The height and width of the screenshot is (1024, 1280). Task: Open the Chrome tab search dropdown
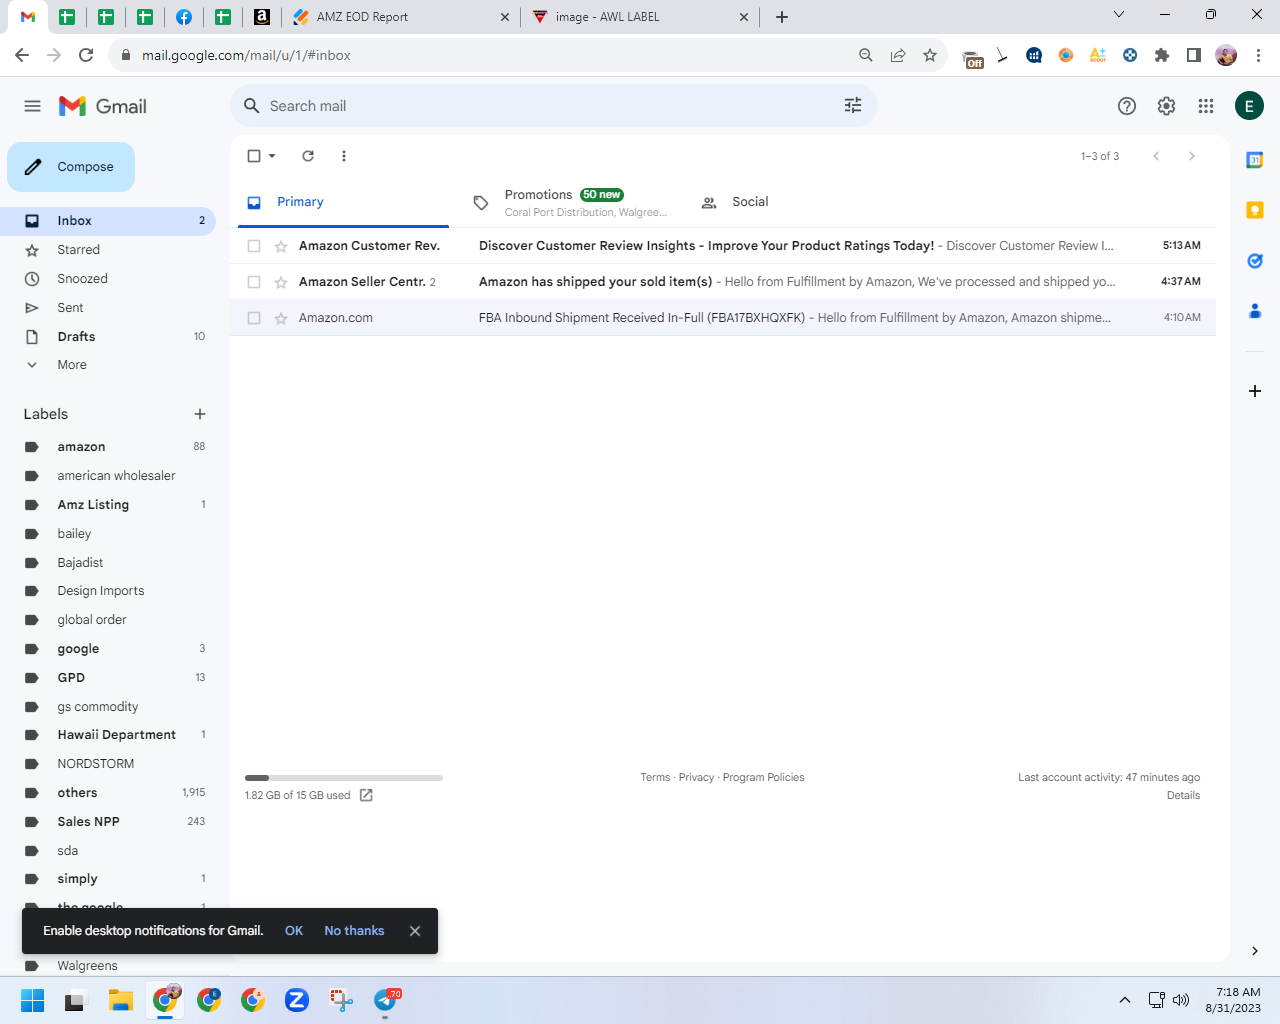[x=1119, y=15]
